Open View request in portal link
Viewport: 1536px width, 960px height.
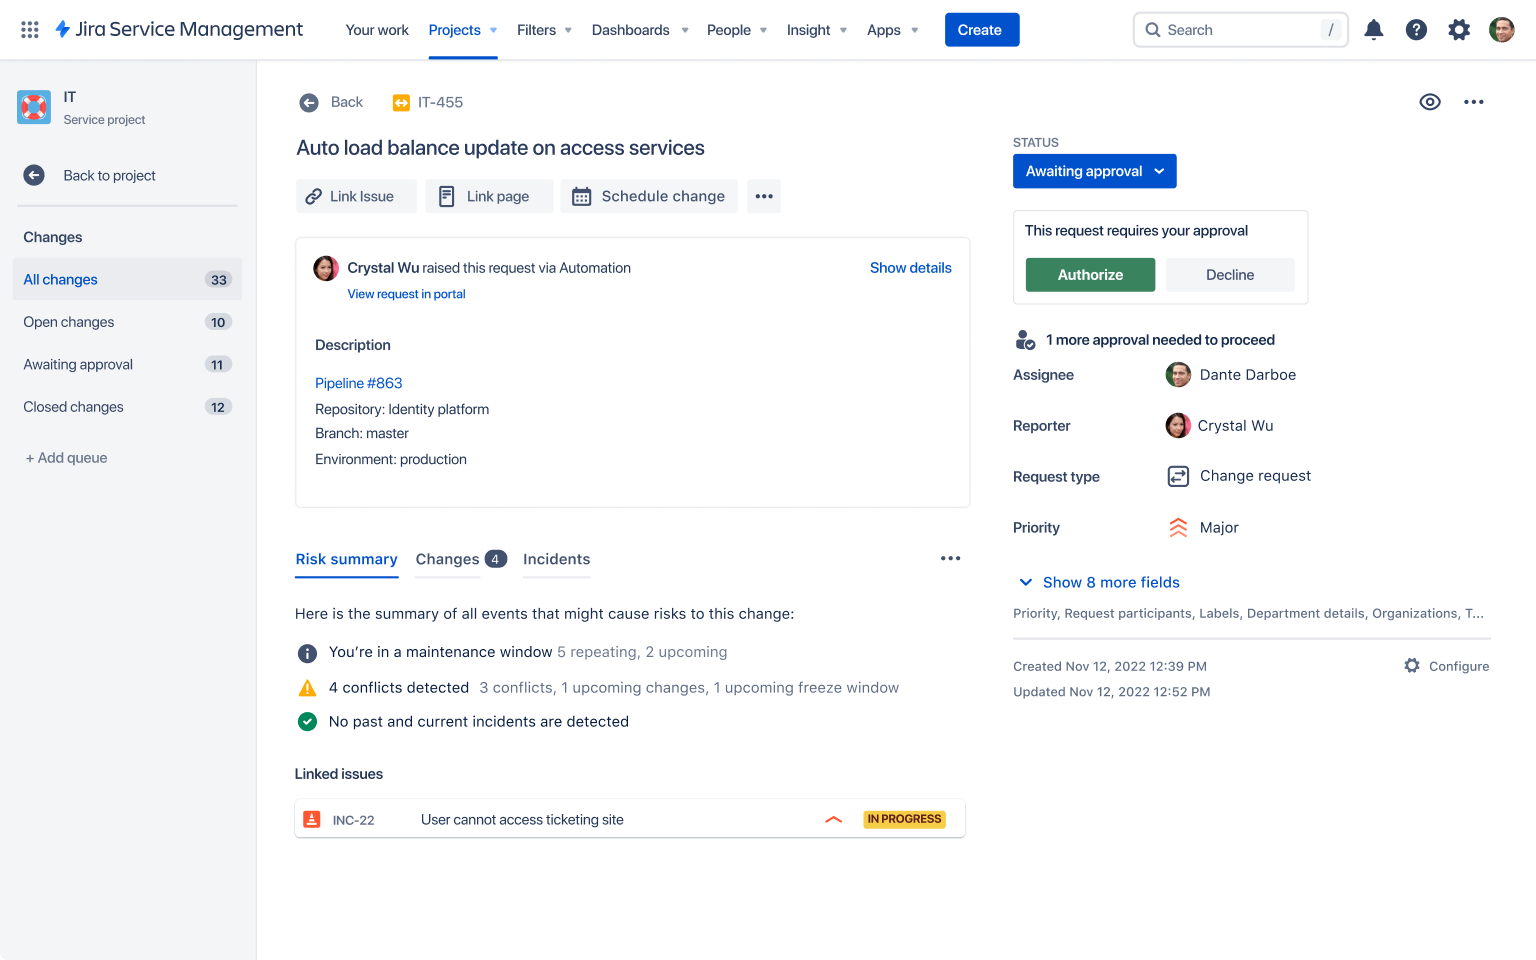click(406, 294)
